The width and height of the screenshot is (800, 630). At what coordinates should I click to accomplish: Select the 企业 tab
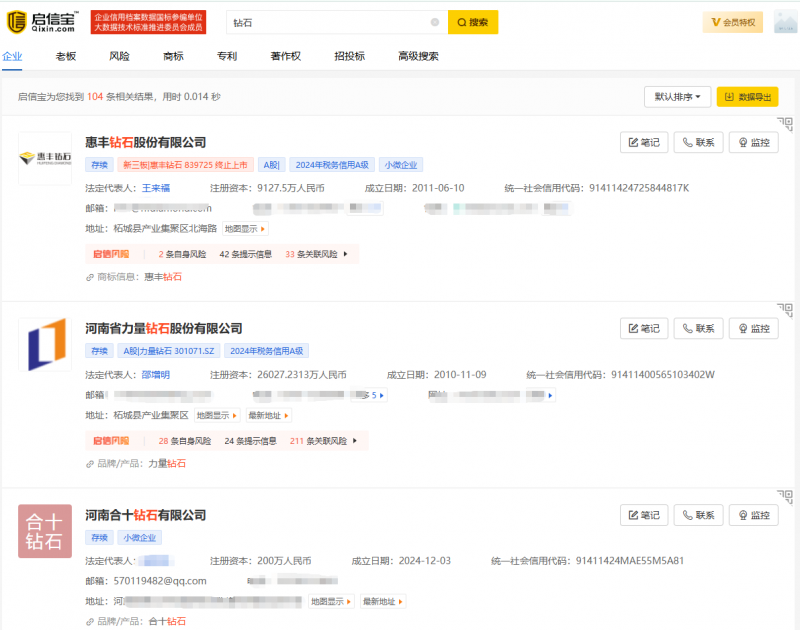[12, 56]
